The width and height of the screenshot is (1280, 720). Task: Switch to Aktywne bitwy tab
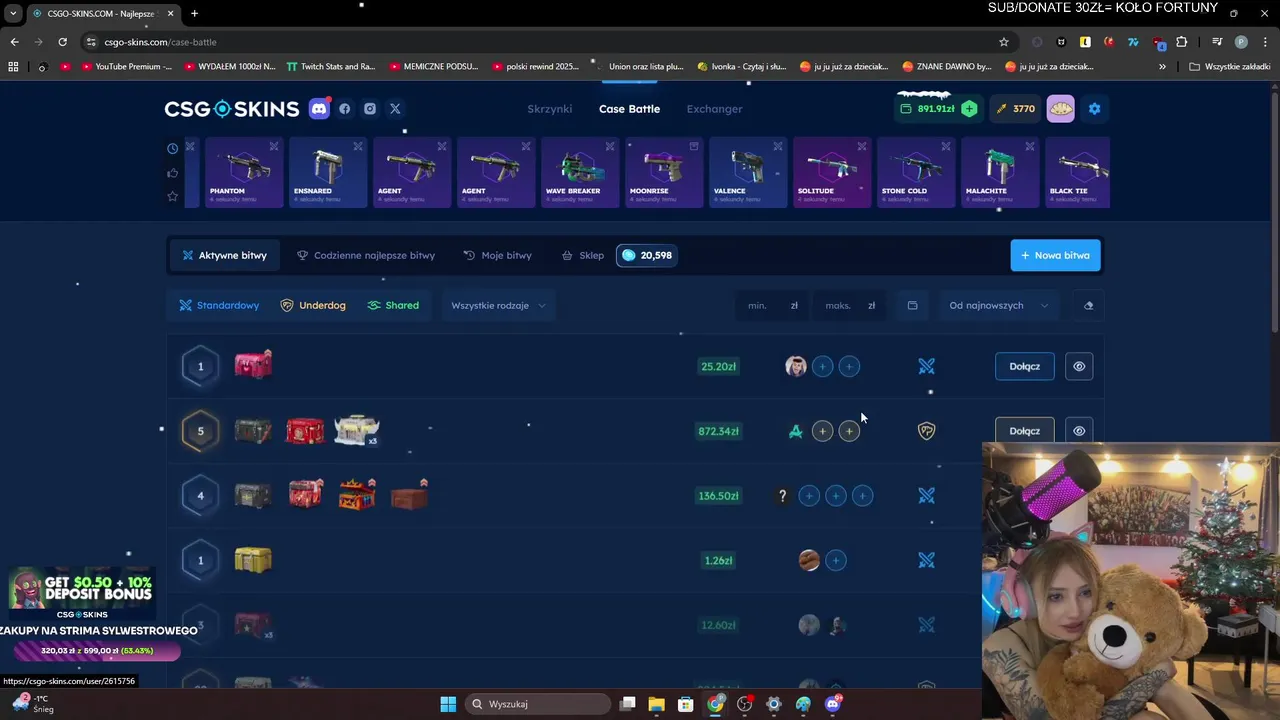tap(224, 255)
